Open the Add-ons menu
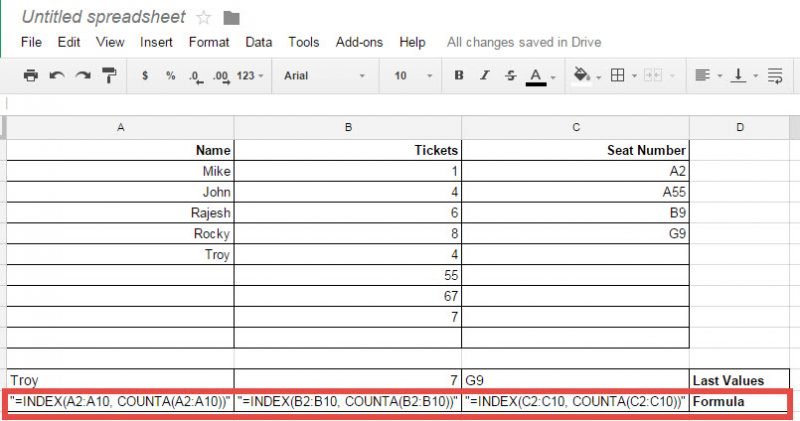 pyautogui.click(x=359, y=42)
